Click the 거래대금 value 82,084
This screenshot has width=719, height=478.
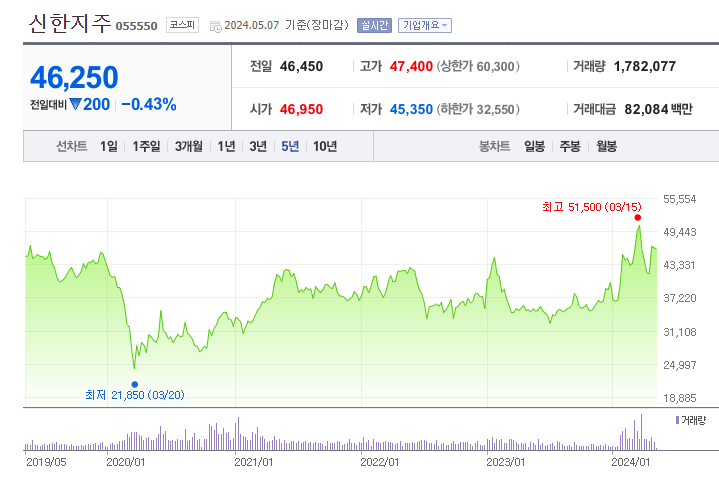(646, 109)
